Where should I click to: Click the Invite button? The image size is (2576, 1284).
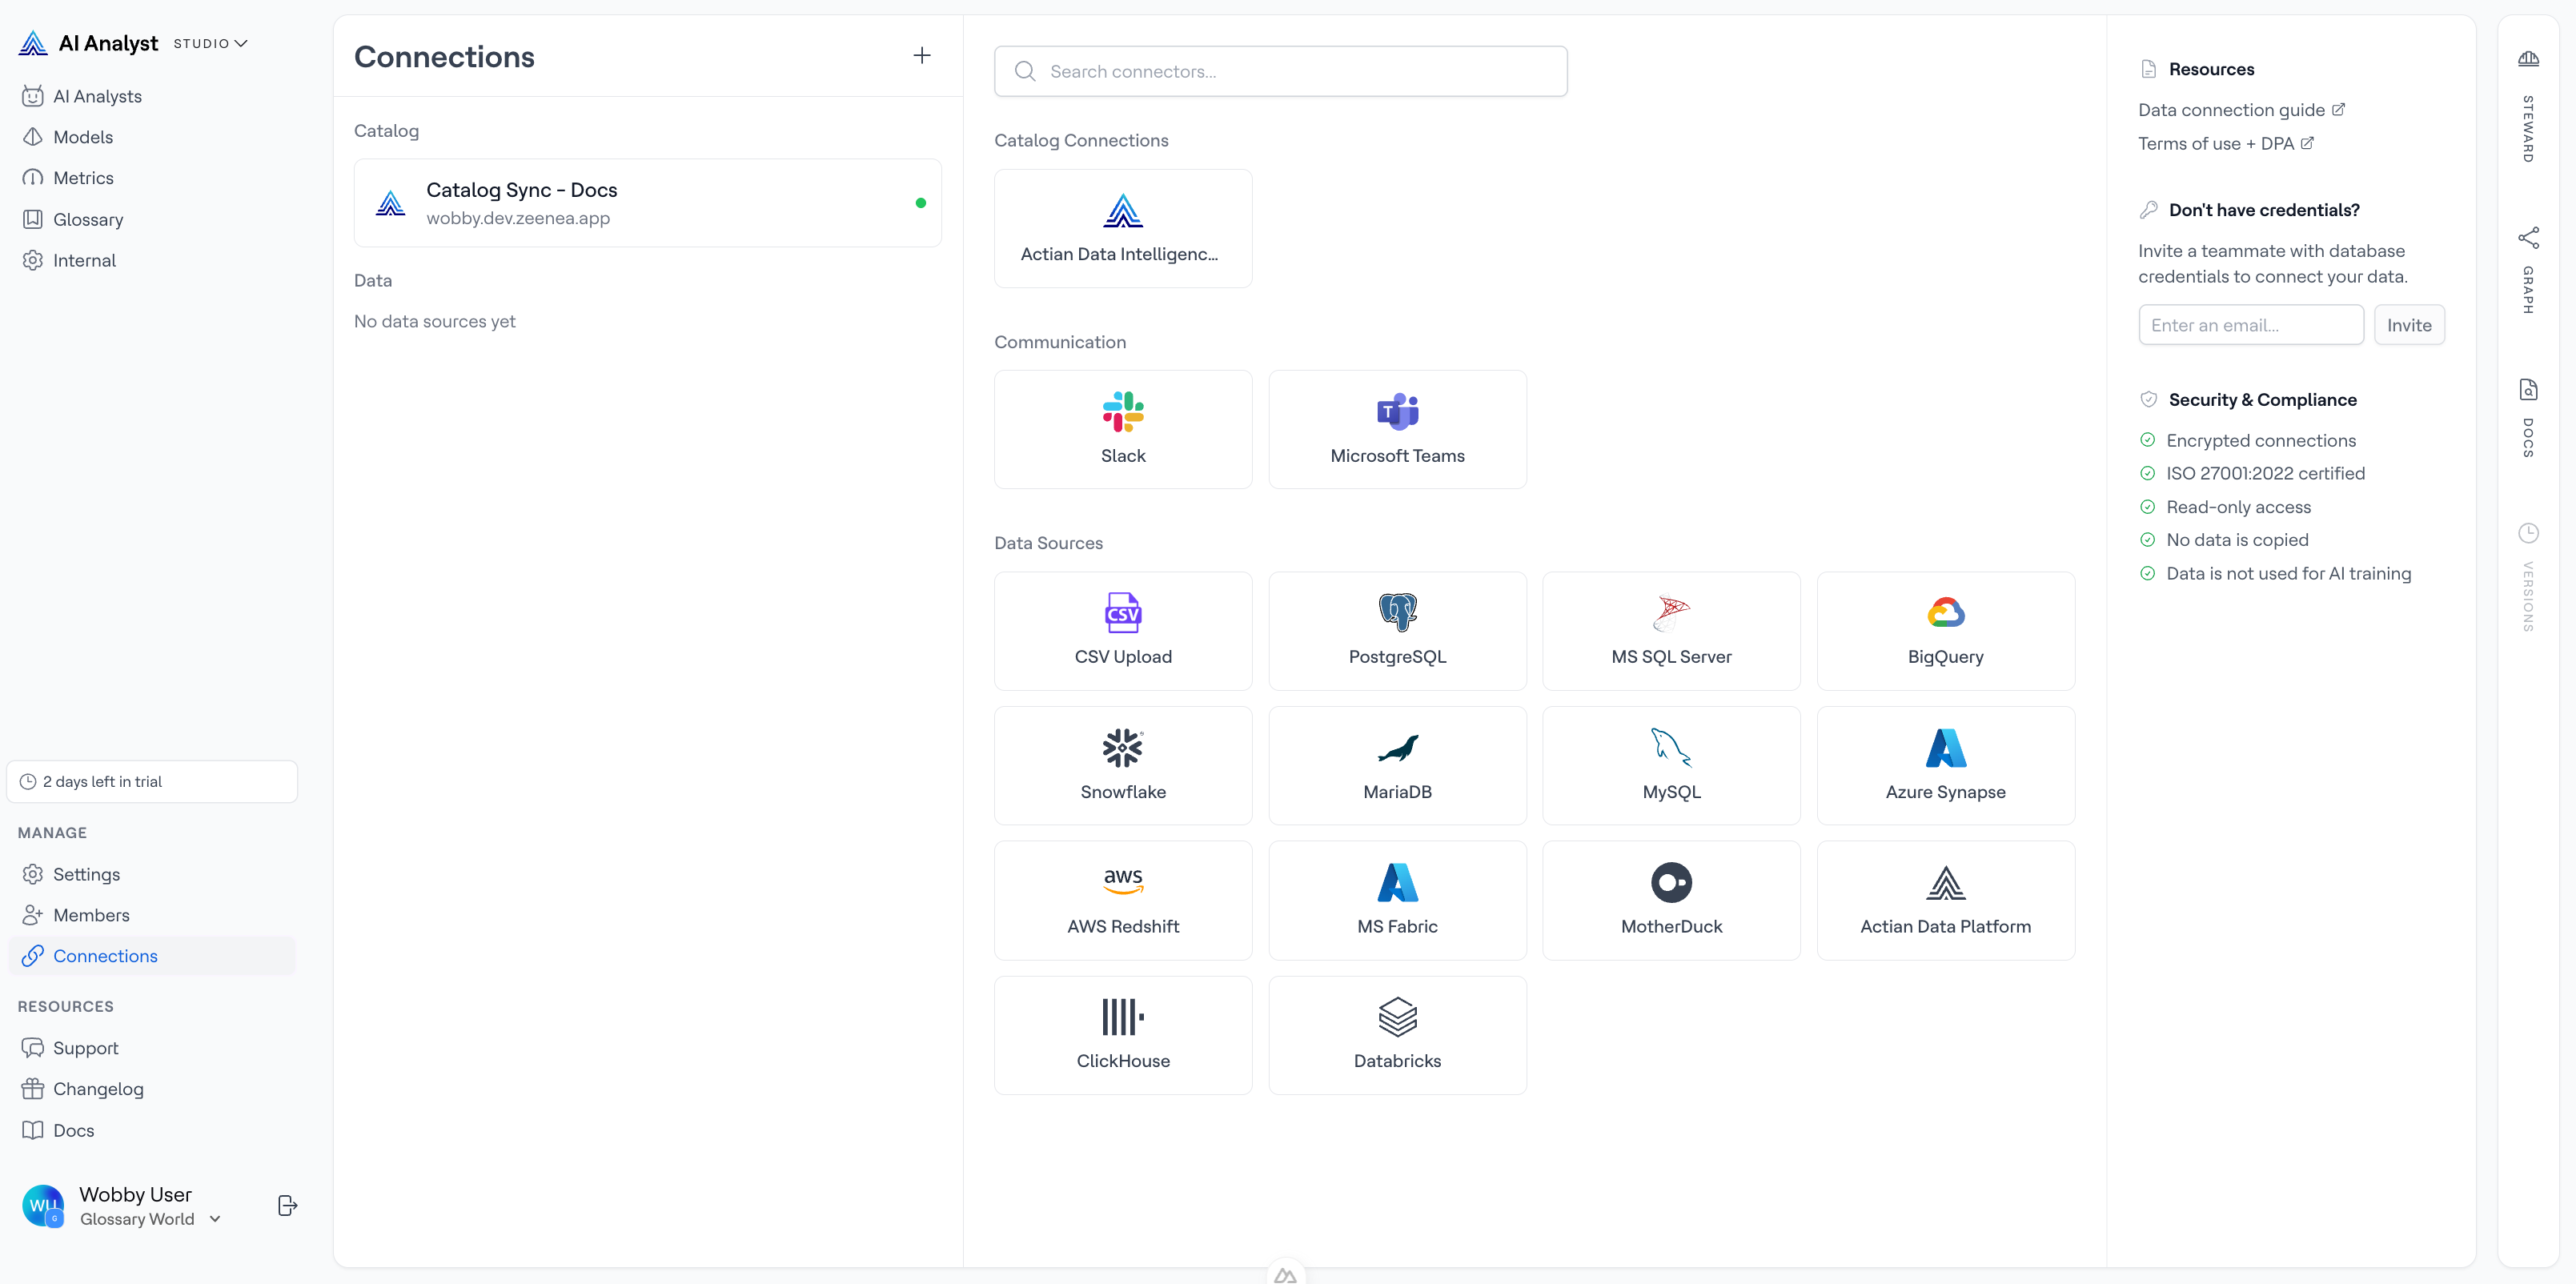tap(2409, 324)
